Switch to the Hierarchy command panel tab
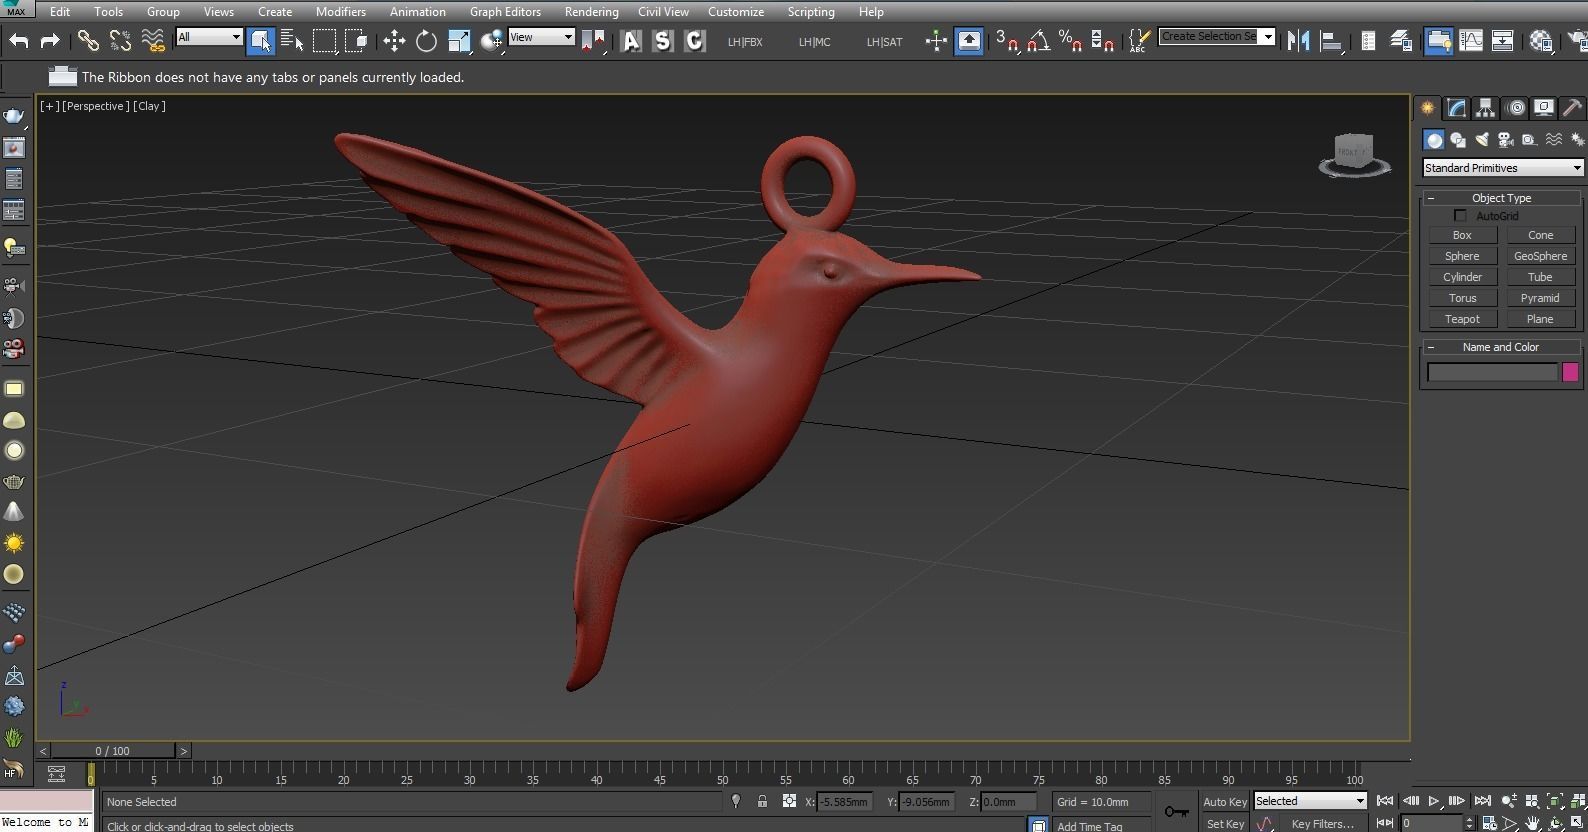This screenshot has height=832, width=1588. (1485, 108)
